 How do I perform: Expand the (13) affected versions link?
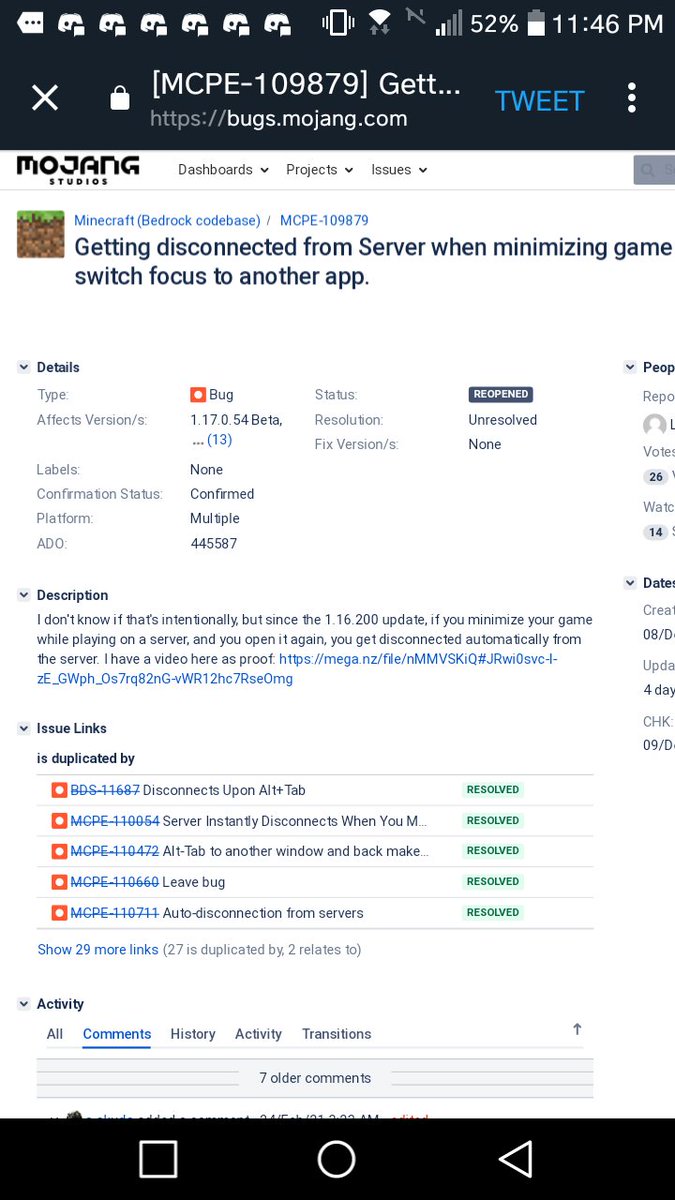[x=219, y=440]
